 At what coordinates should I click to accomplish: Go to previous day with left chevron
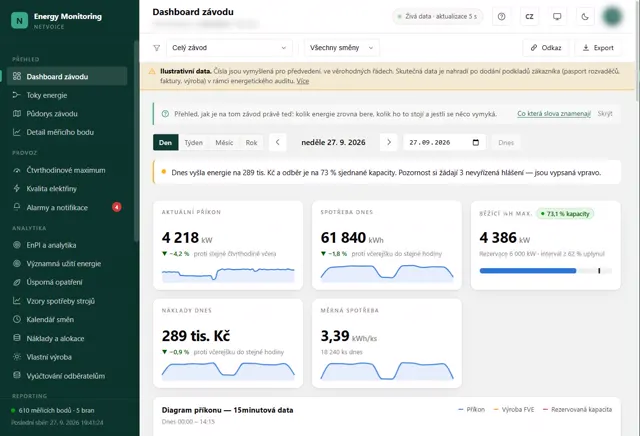[278, 142]
